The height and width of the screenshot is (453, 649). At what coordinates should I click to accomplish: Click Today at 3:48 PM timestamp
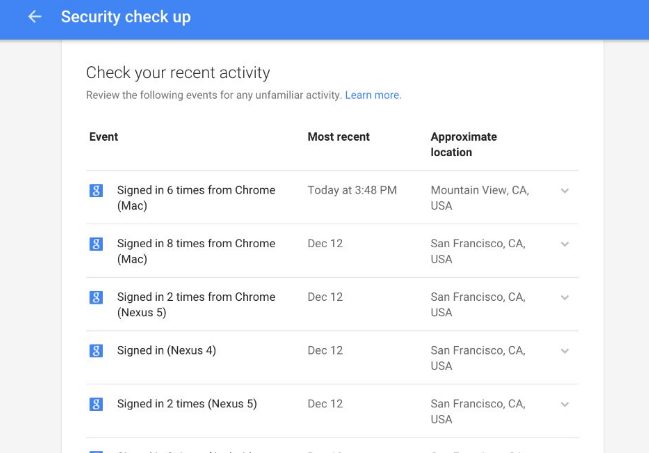(352, 190)
